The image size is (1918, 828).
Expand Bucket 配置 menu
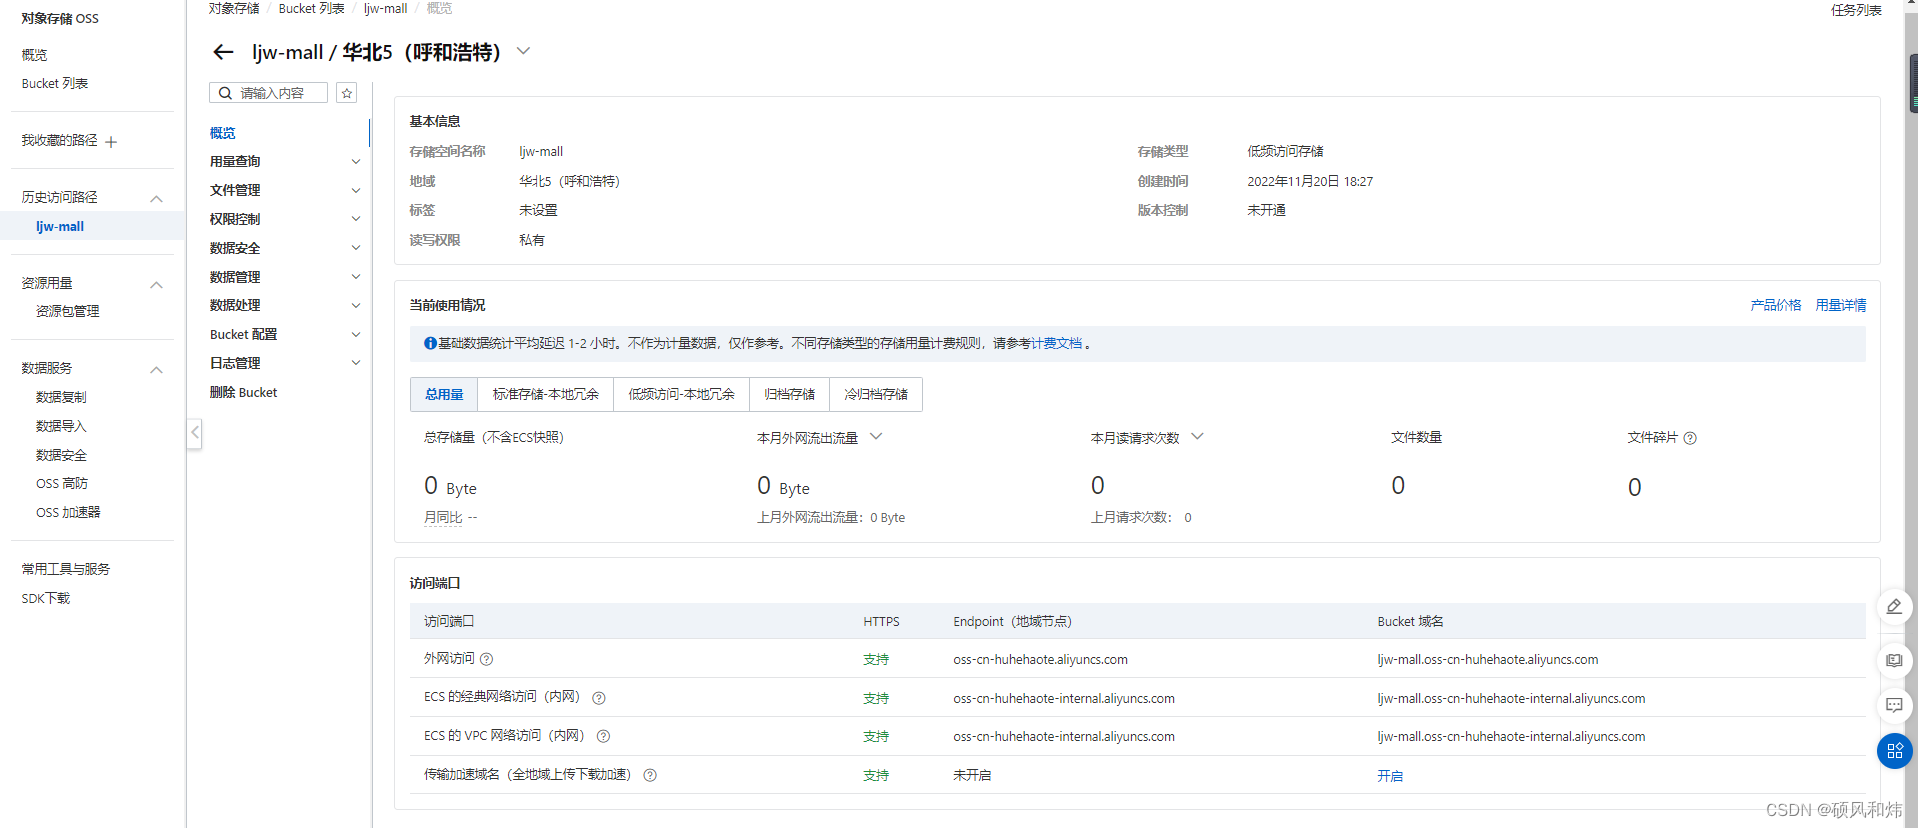click(355, 334)
